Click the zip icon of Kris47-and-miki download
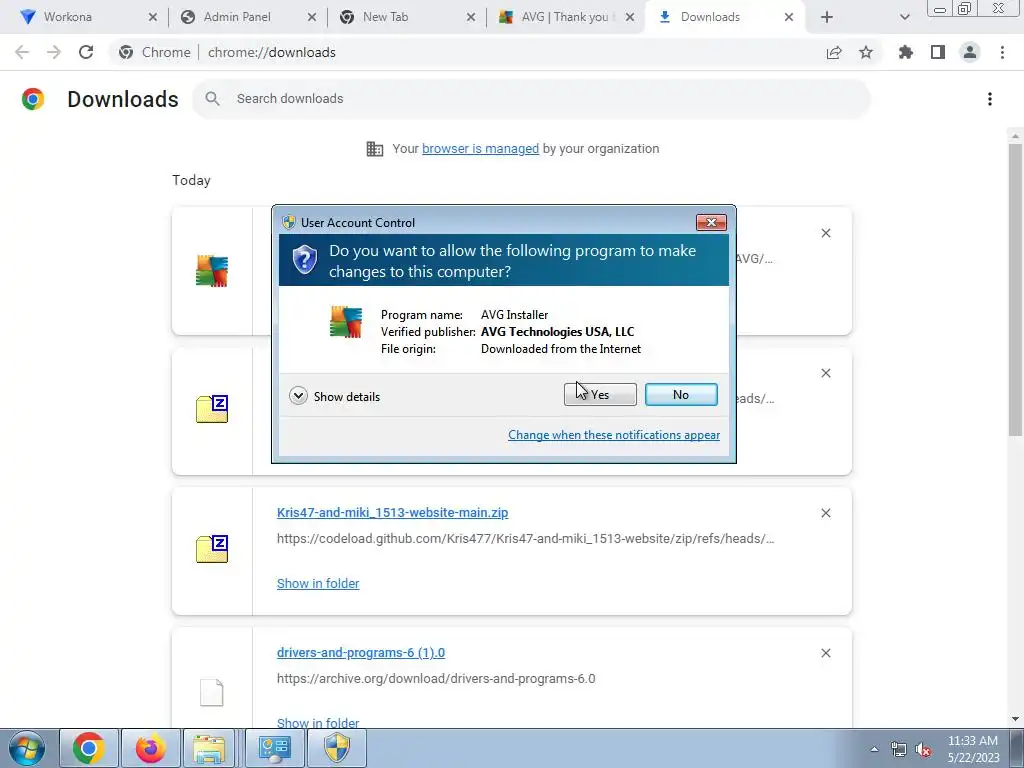Screen dimensions: 1024x768 point(212,549)
